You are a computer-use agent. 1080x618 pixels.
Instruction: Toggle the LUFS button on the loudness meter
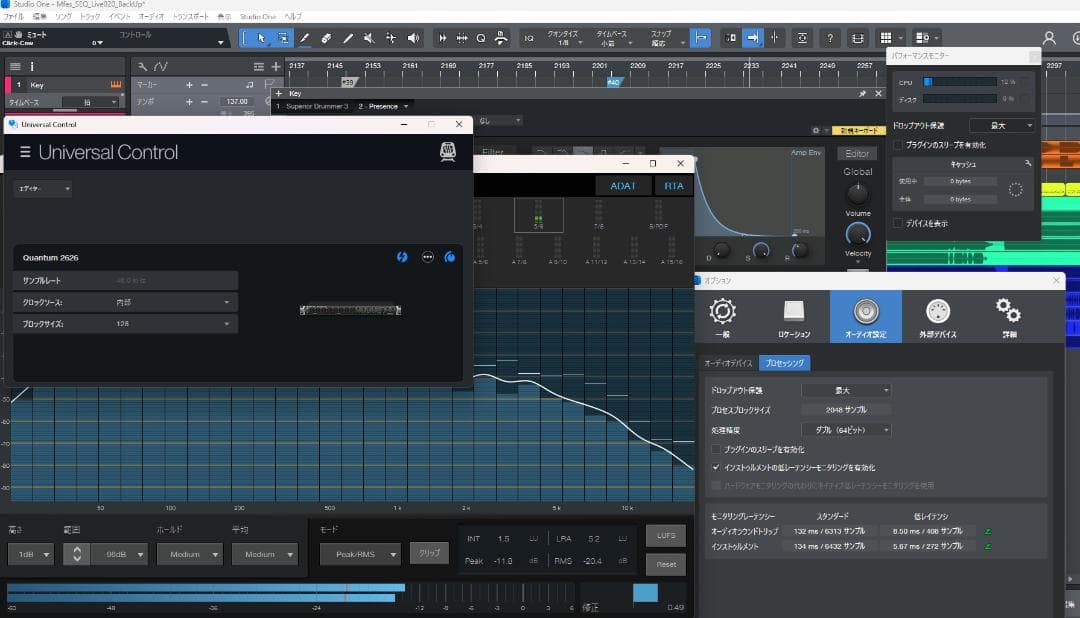[665, 535]
